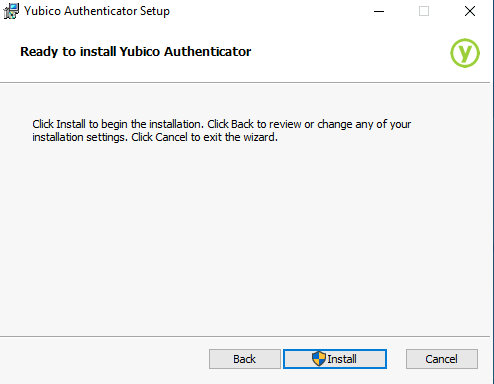Open the installer system menu icon in title bar
This screenshot has height=384, width=494.
pyautogui.click(x=11, y=11)
